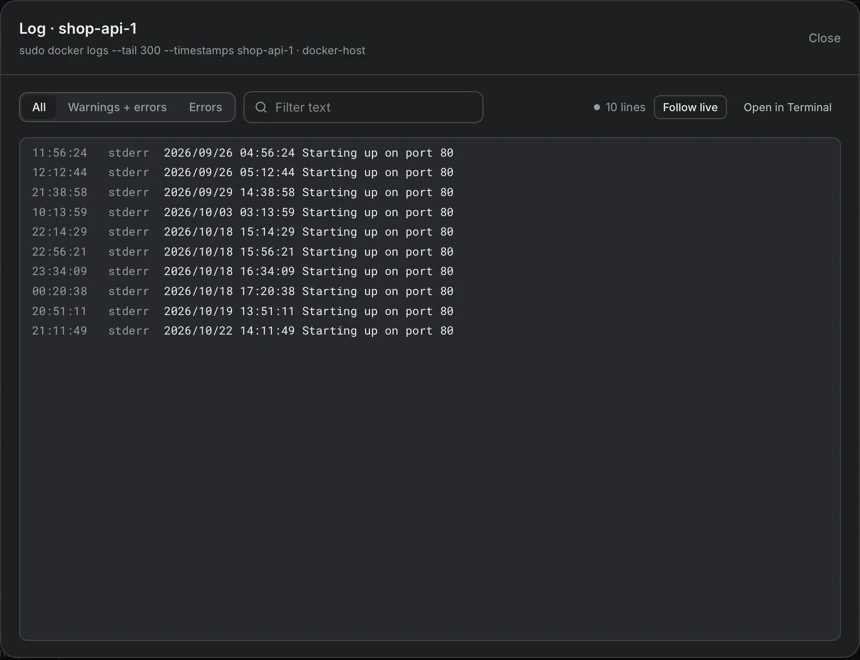This screenshot has width=860, height=660.
Task: Toggle the Follow live button
Action: (x=690, y=108)
